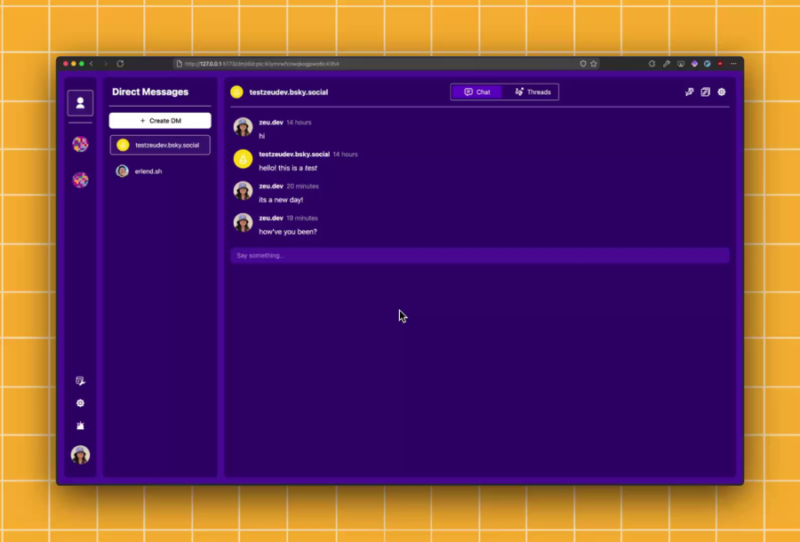Open the second colorful space avatar in sidebar
Image resolution: width=800 pixels, height=542 pixels.
pos(80,180)
